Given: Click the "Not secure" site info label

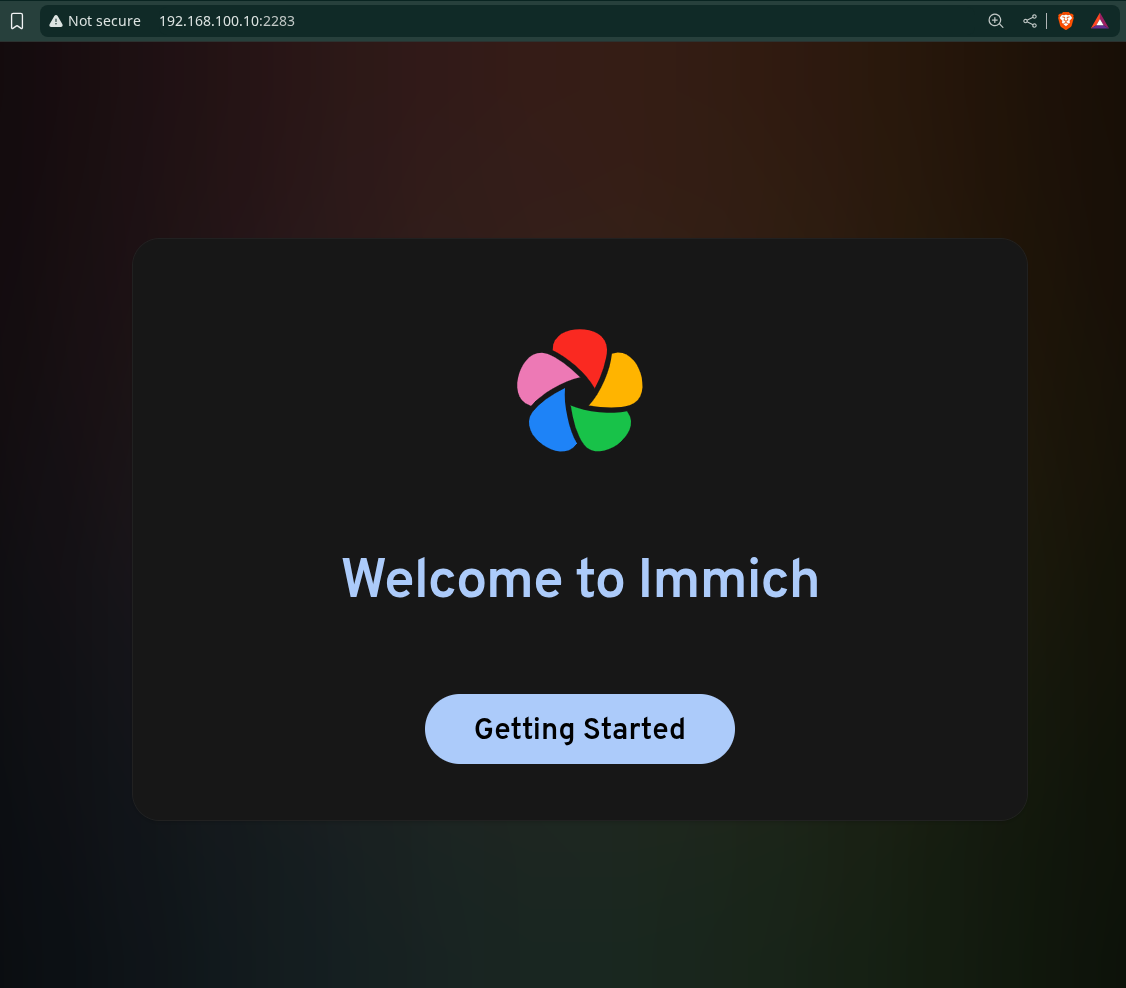Looking at the screenshot, I should click(104, 21).
